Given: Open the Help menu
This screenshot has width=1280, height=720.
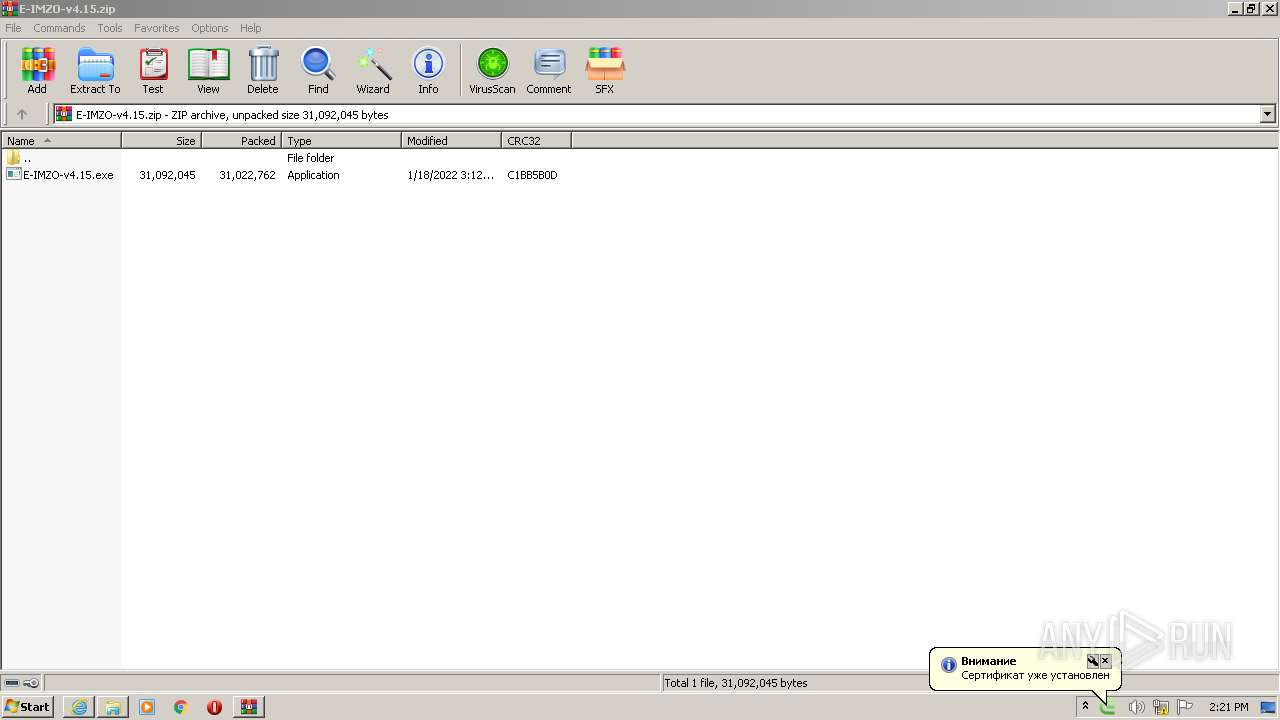Looking at the screenshot, I should pos(251,28).
